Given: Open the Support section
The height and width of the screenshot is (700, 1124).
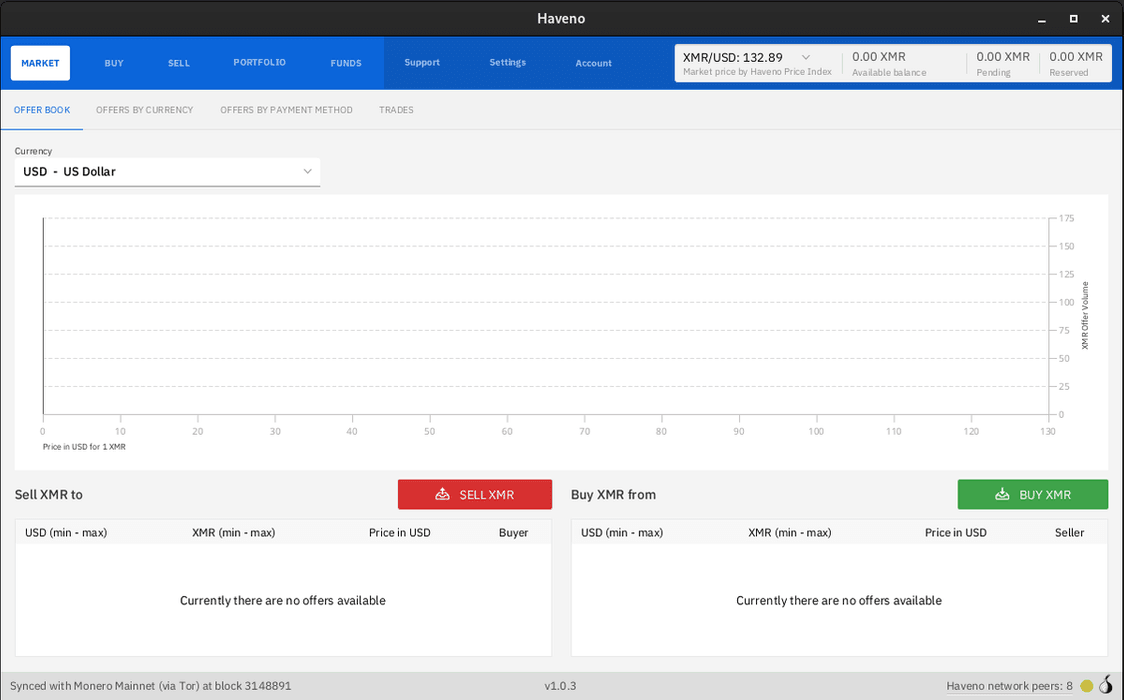Looking at the screenshot, I should coord(422,62).
